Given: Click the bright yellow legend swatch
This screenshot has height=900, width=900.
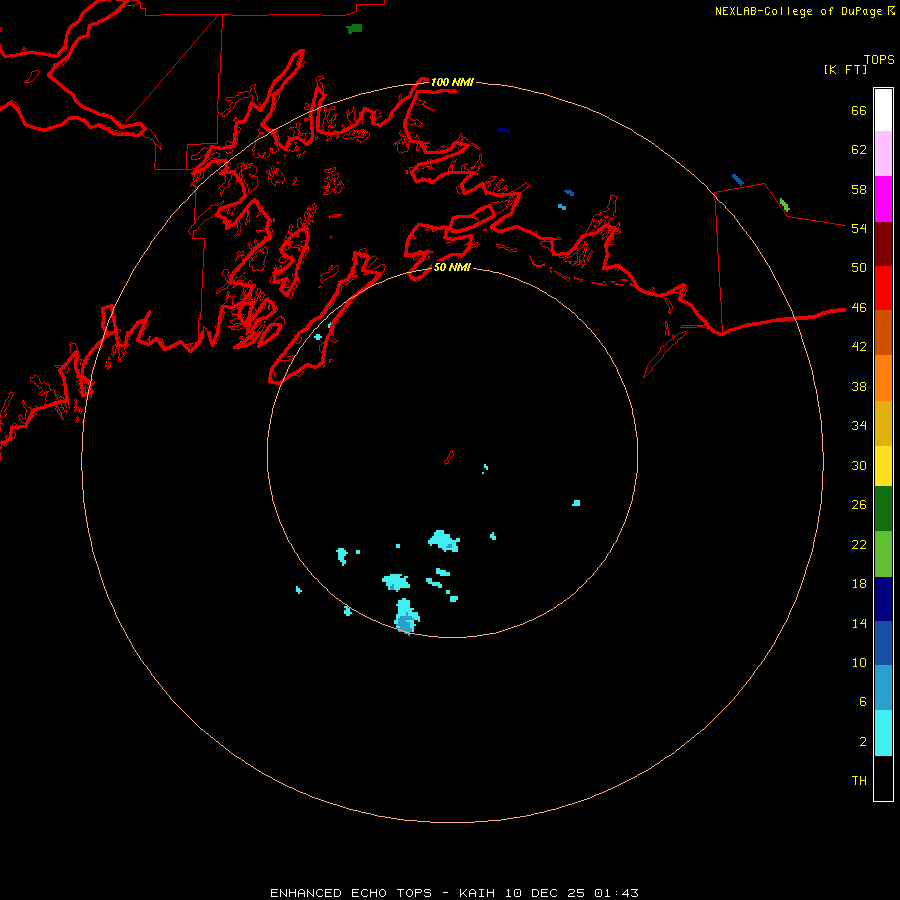Looking at the screenshot, I should [x=883, y=466].
